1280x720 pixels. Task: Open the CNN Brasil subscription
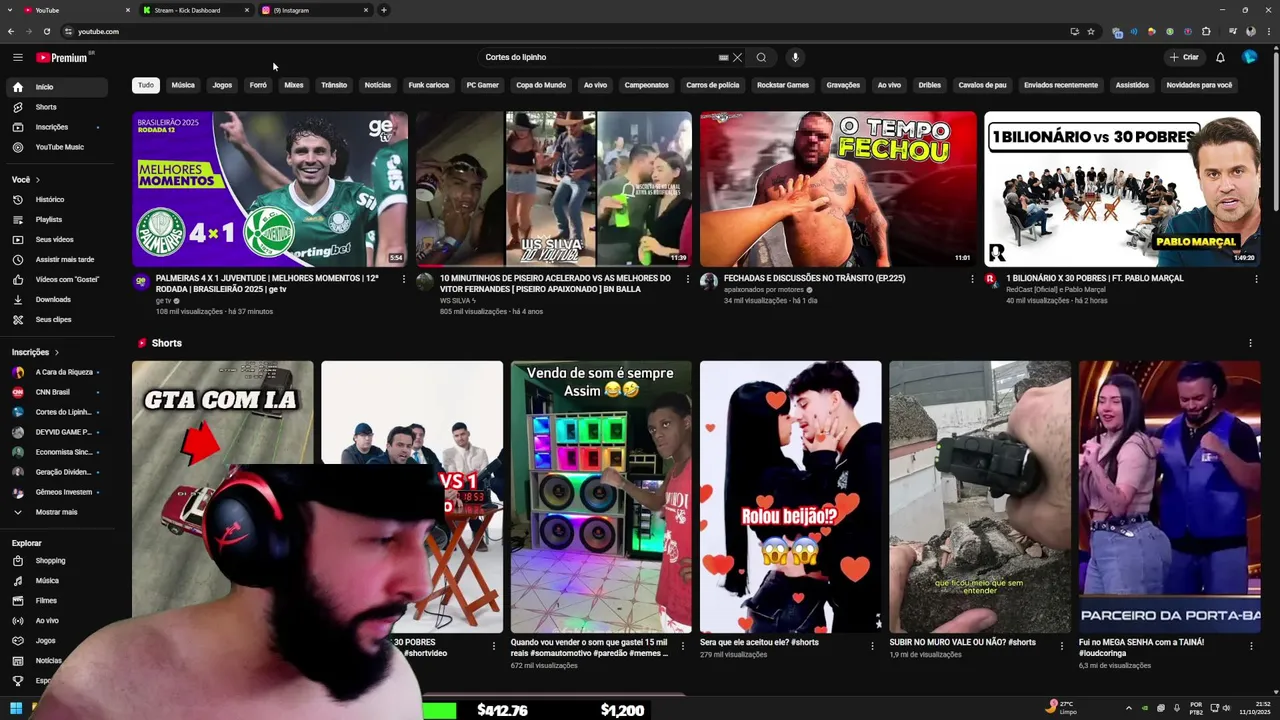click(x=55, y=392)
